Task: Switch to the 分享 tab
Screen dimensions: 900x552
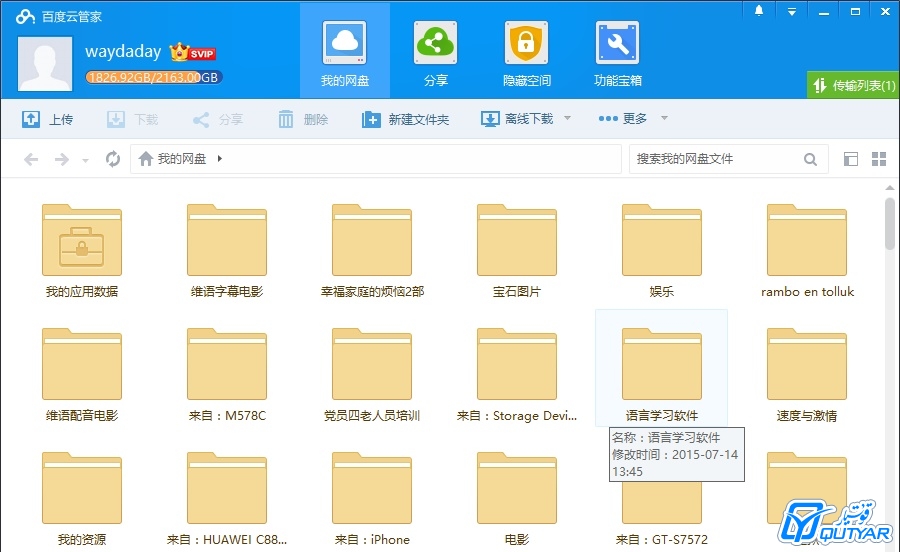Action: (436, 52)
